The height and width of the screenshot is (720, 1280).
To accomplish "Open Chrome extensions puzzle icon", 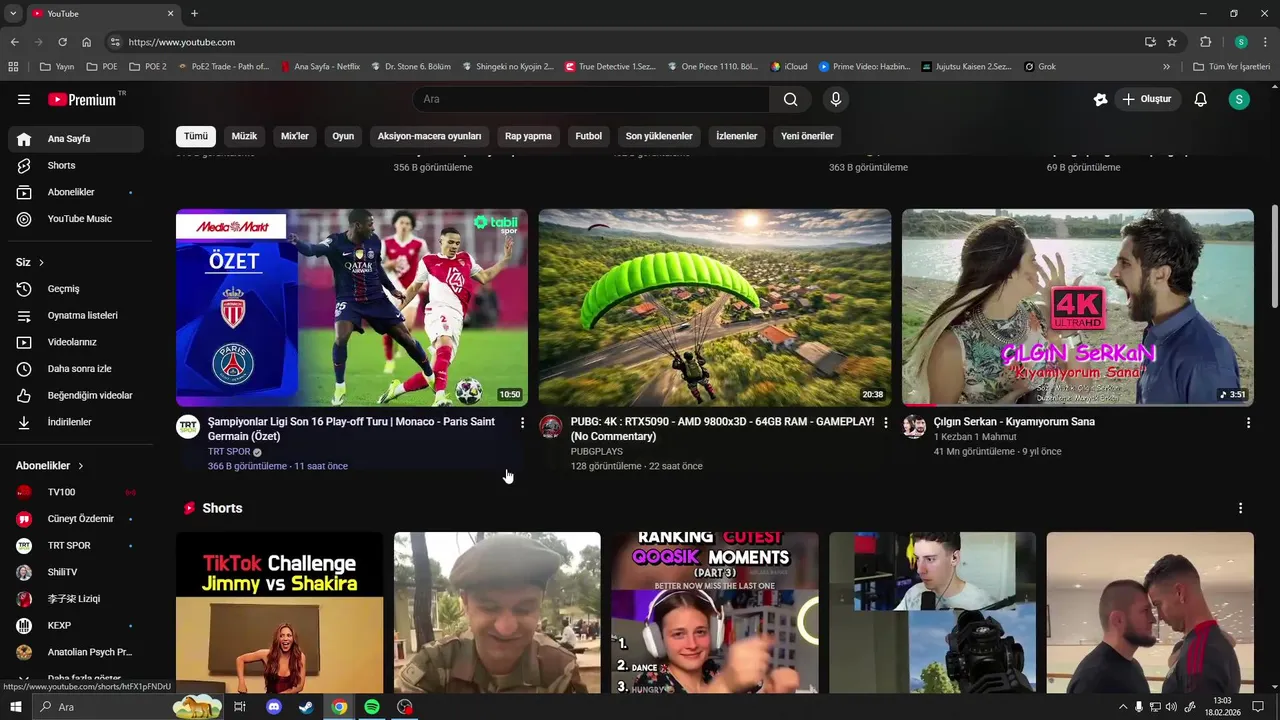I will [x=1205, y=42].
